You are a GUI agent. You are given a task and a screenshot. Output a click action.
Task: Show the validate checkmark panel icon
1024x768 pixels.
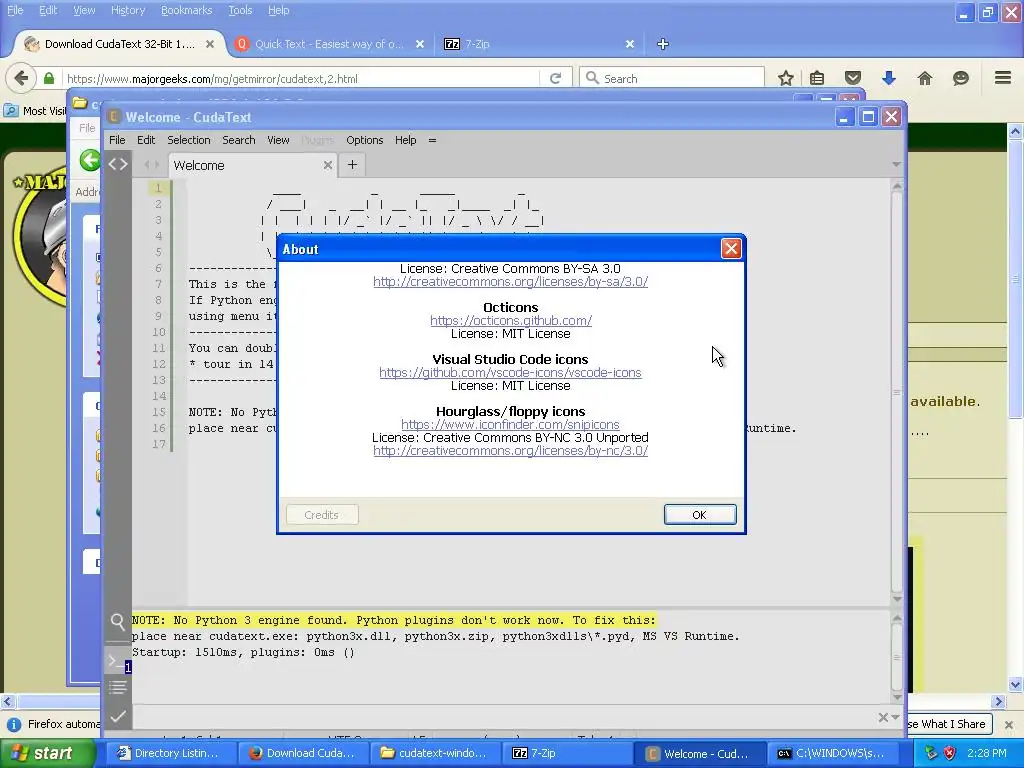pyautogui.click(x=118, y=716)
